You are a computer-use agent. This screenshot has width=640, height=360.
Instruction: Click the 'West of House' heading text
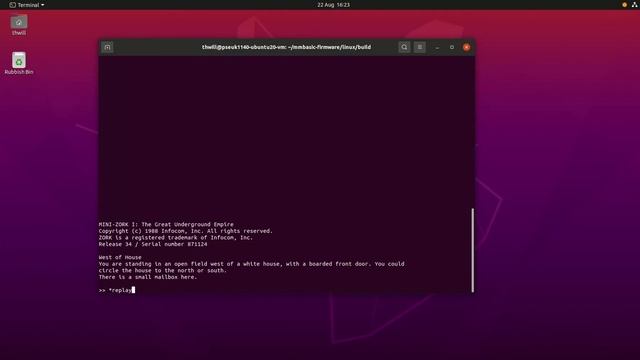coord(120,257)
